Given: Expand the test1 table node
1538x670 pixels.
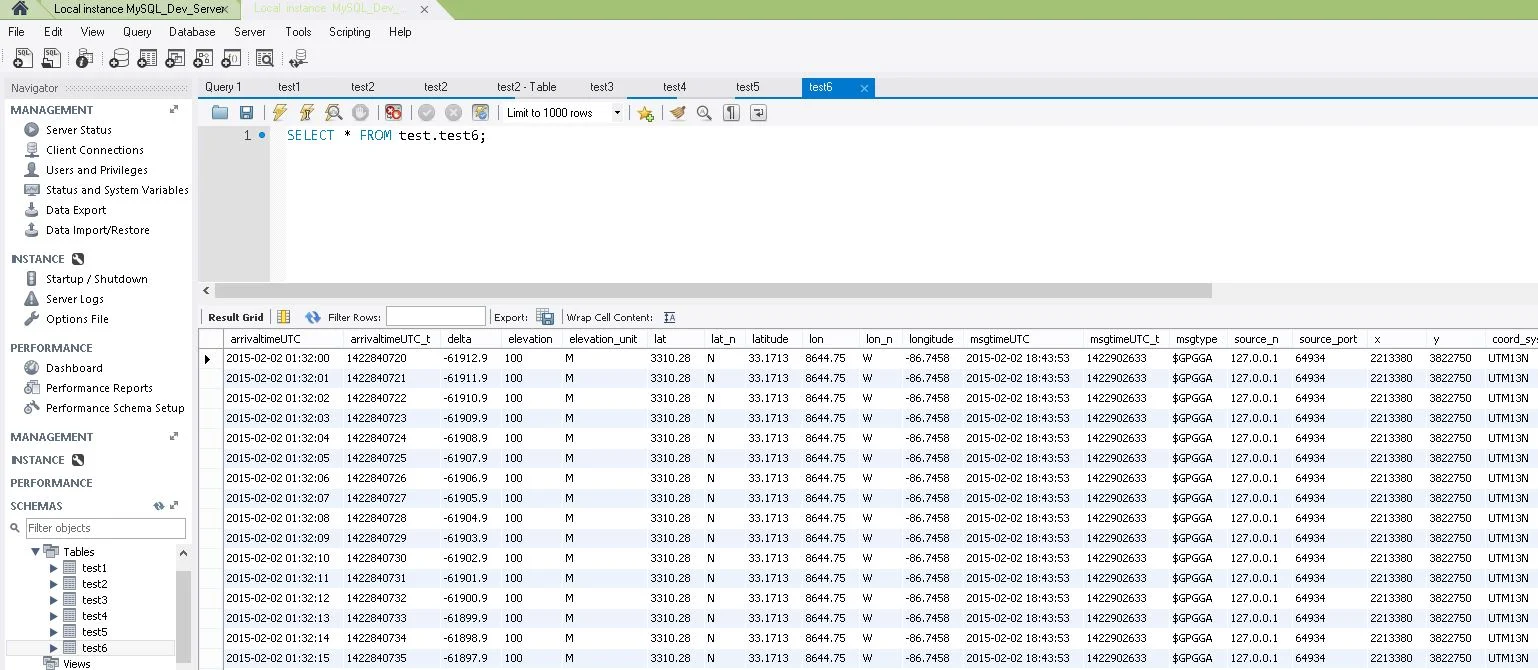Looking at the screenshot, I should coord(54,568).
